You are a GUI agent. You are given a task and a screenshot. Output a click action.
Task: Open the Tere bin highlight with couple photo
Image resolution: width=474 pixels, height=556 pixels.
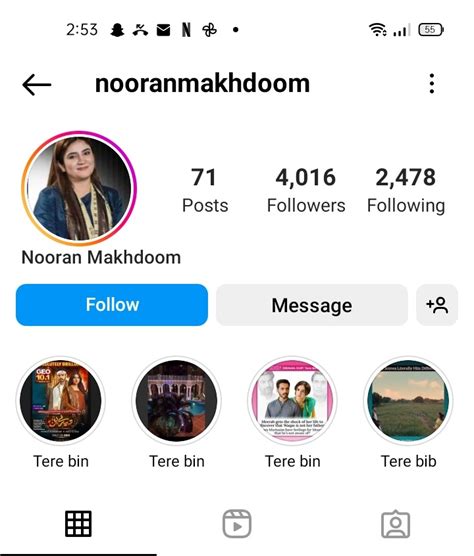(x=292, y=401)
